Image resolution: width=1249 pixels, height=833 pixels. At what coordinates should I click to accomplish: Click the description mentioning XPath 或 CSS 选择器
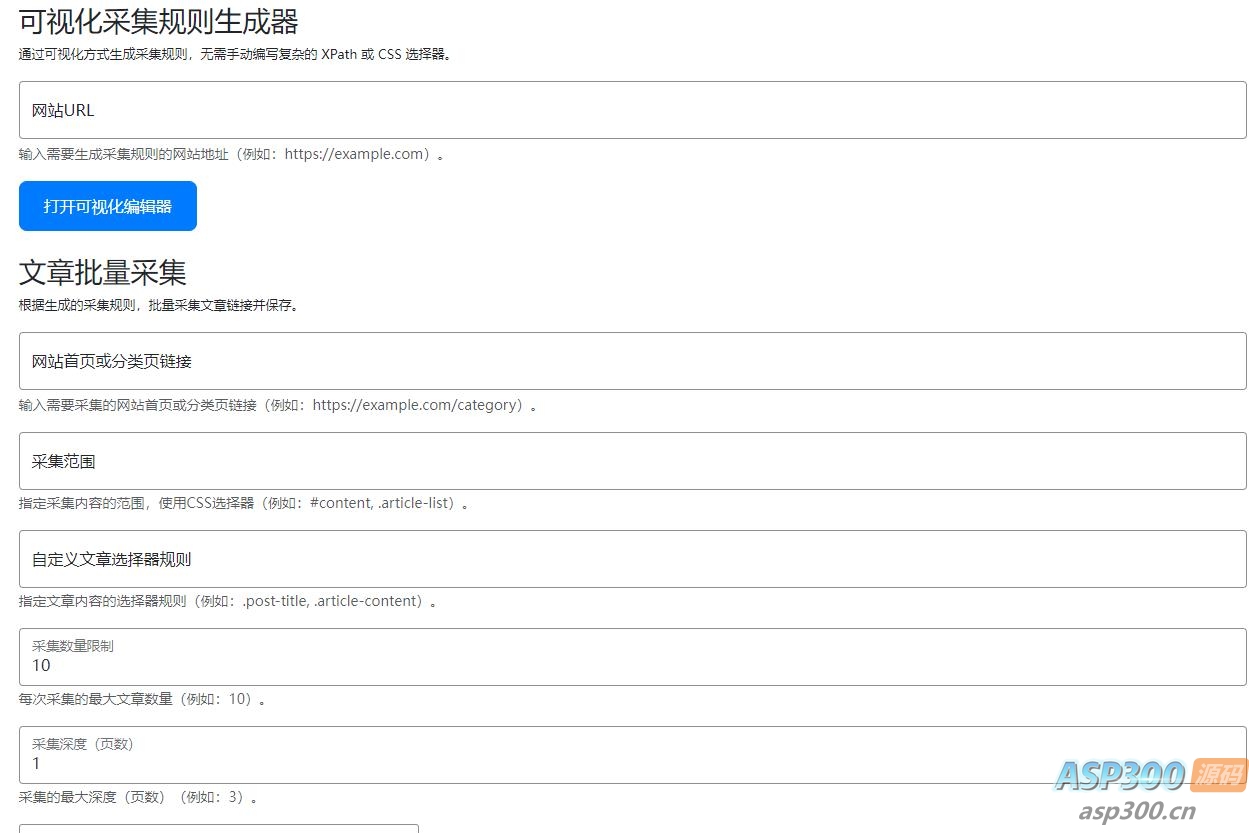click(x=236, y=55)
